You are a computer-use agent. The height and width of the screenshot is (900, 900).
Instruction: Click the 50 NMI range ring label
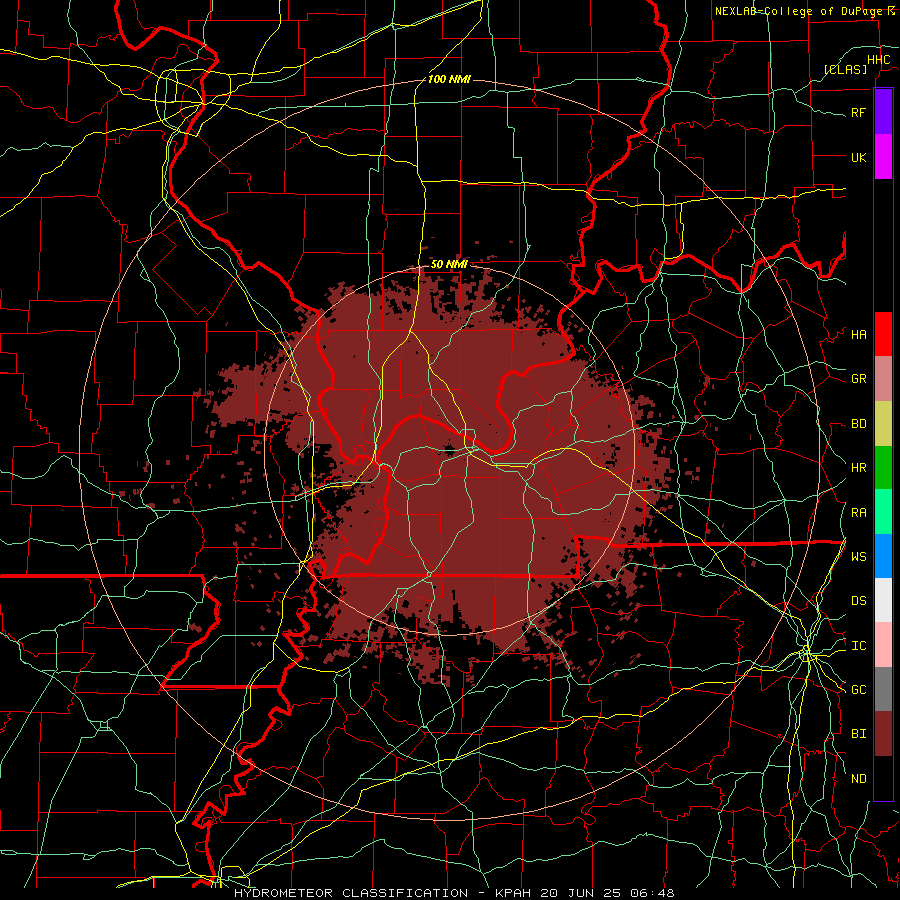449,264
